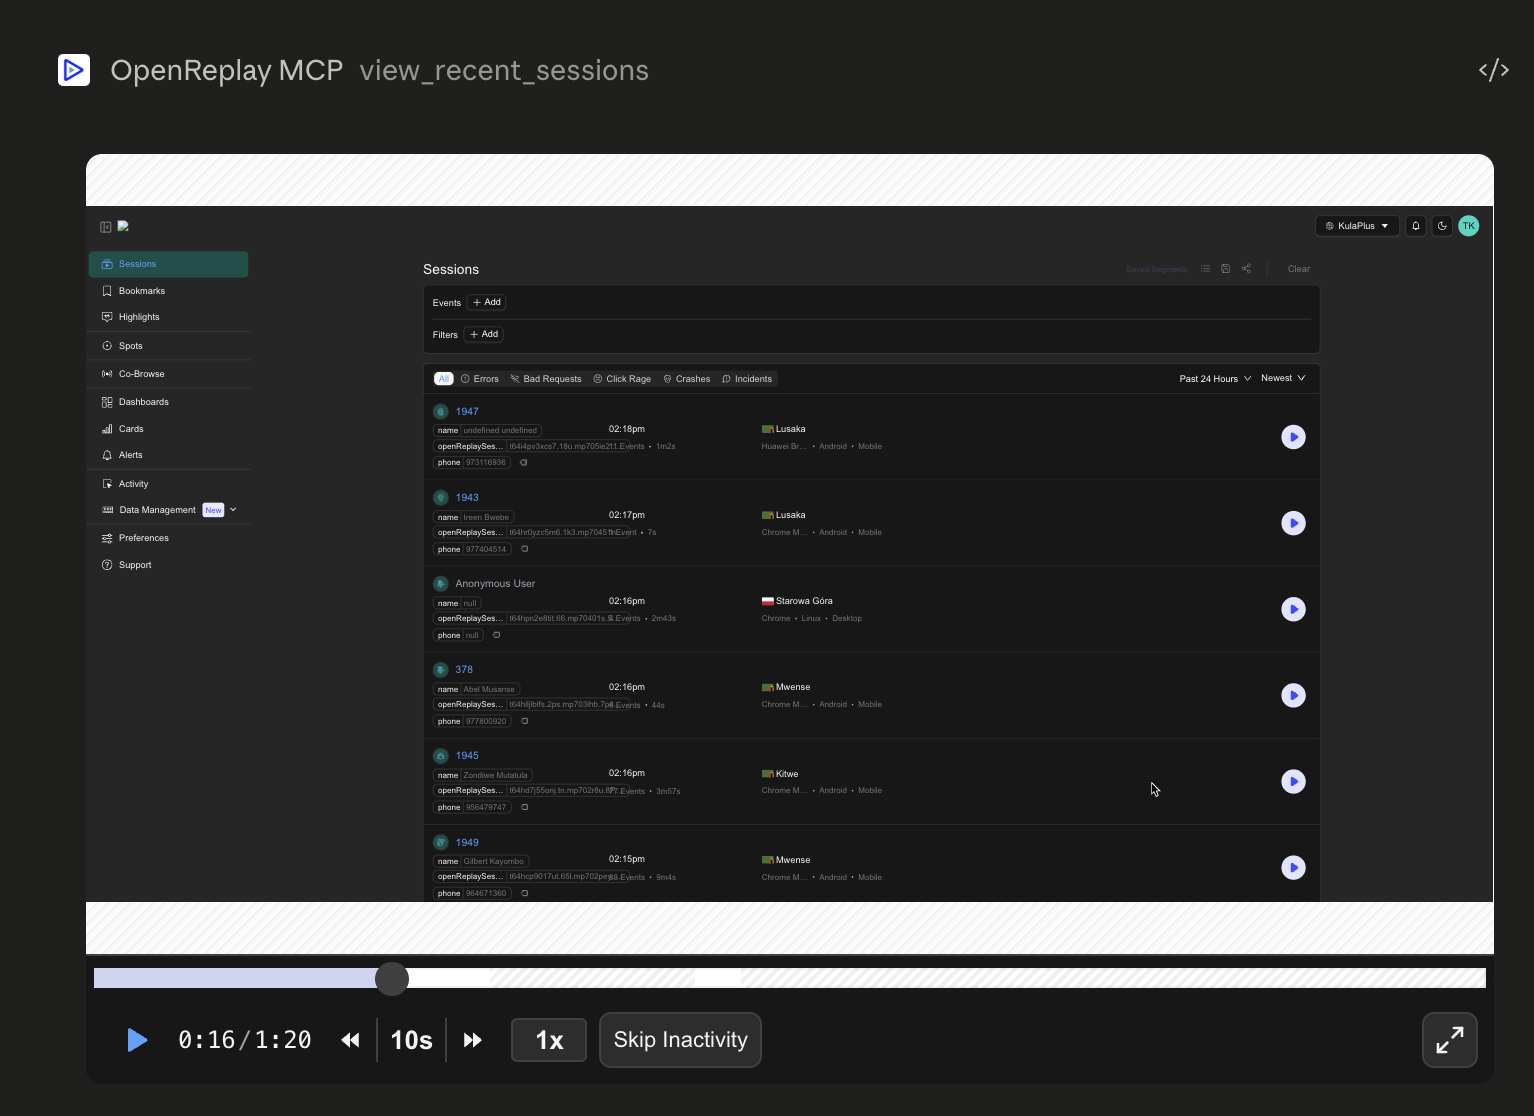Click the Data Management icon in sidebar

point(107,510)
